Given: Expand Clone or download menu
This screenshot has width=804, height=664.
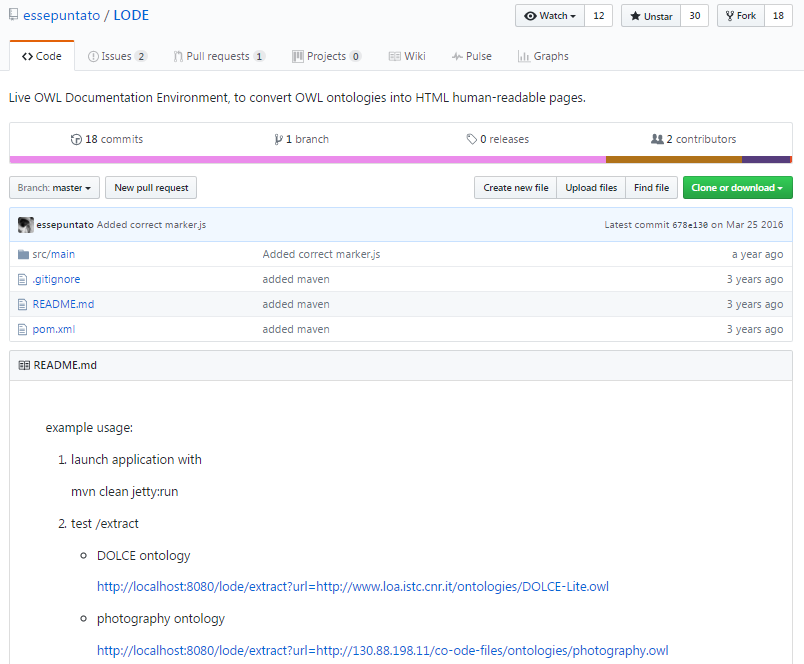Looking at the screenshot, I should 737,188.
